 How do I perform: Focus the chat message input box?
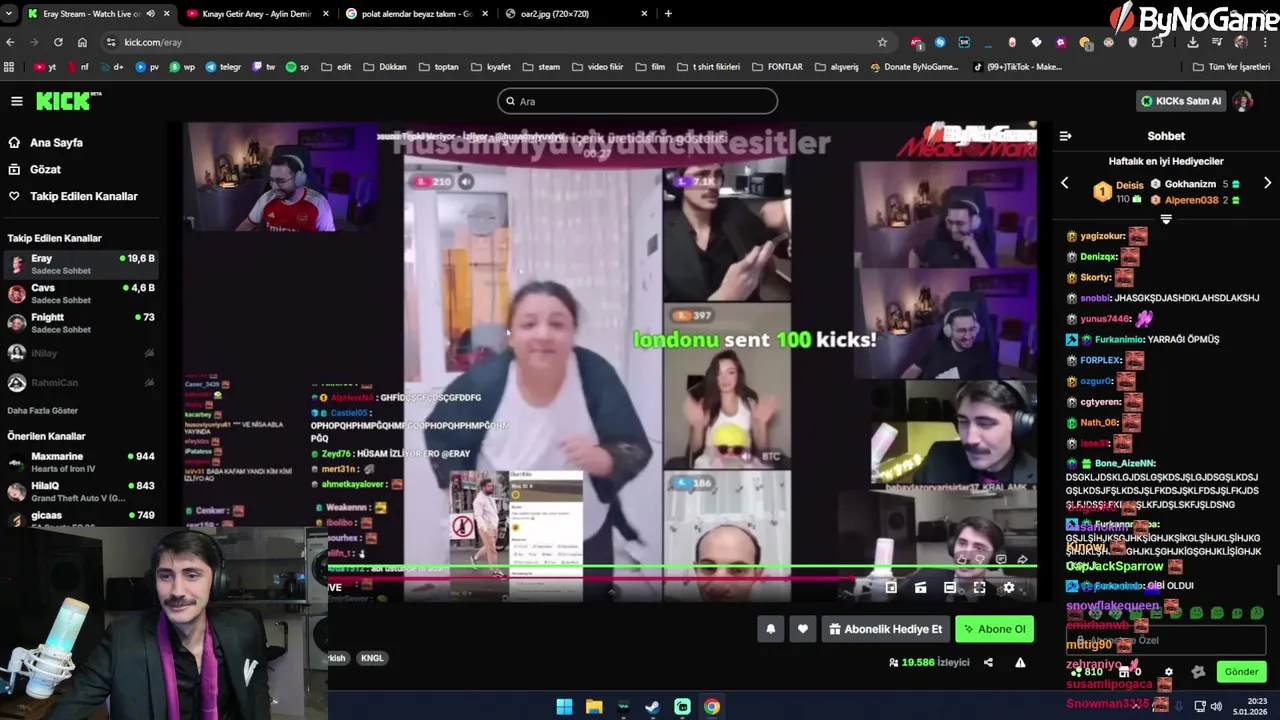pos(1166,640)
